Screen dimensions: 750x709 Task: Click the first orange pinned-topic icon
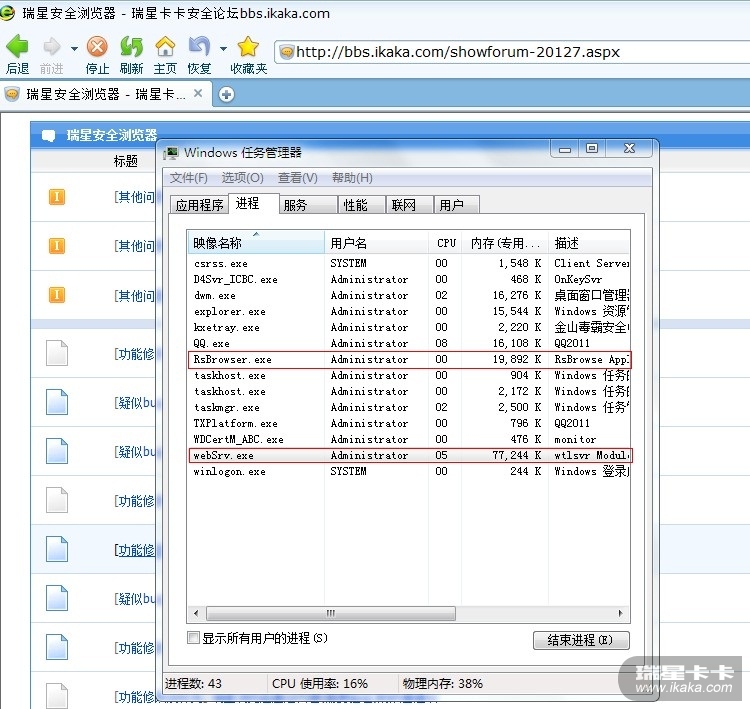pyautogui.click(x=56, y=197)
